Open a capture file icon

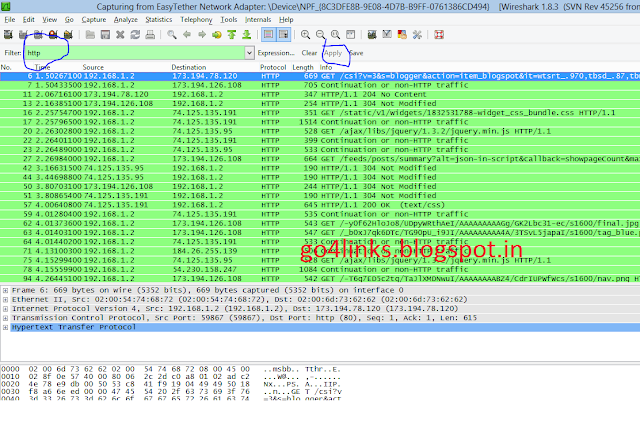point(90,35)
